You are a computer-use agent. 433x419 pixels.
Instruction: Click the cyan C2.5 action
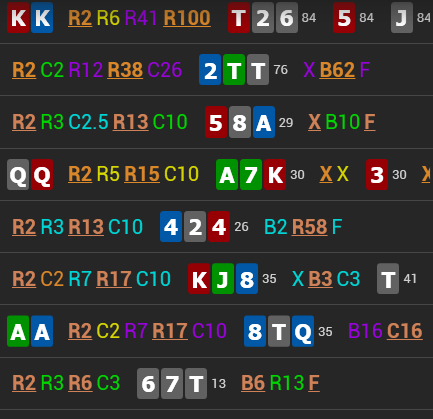88,122
